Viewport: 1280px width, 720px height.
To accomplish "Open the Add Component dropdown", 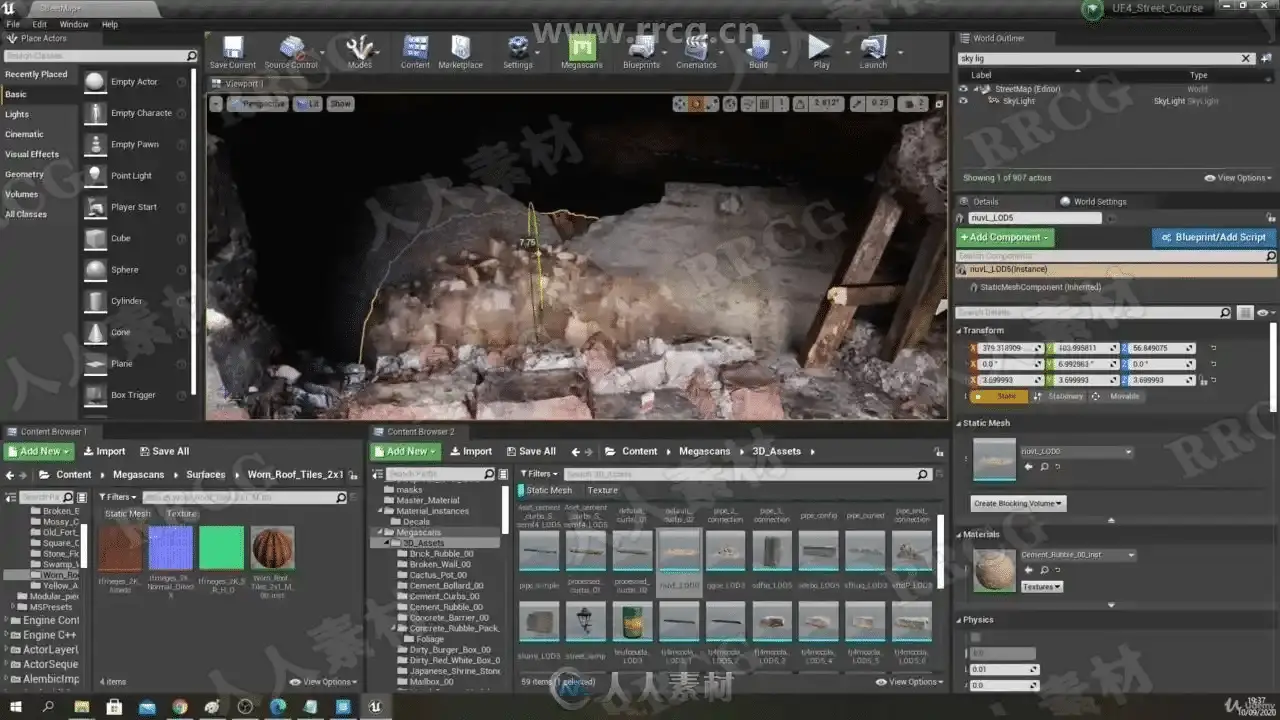I will pyautogui.click(x=1005, y=238).
